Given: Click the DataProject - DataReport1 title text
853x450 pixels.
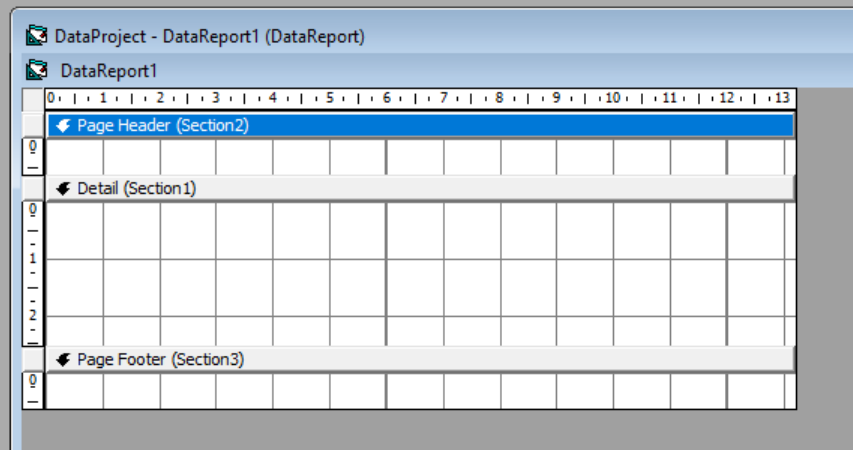Looking at the screenshot, I should pyautogui.click(x=209, y=36).
